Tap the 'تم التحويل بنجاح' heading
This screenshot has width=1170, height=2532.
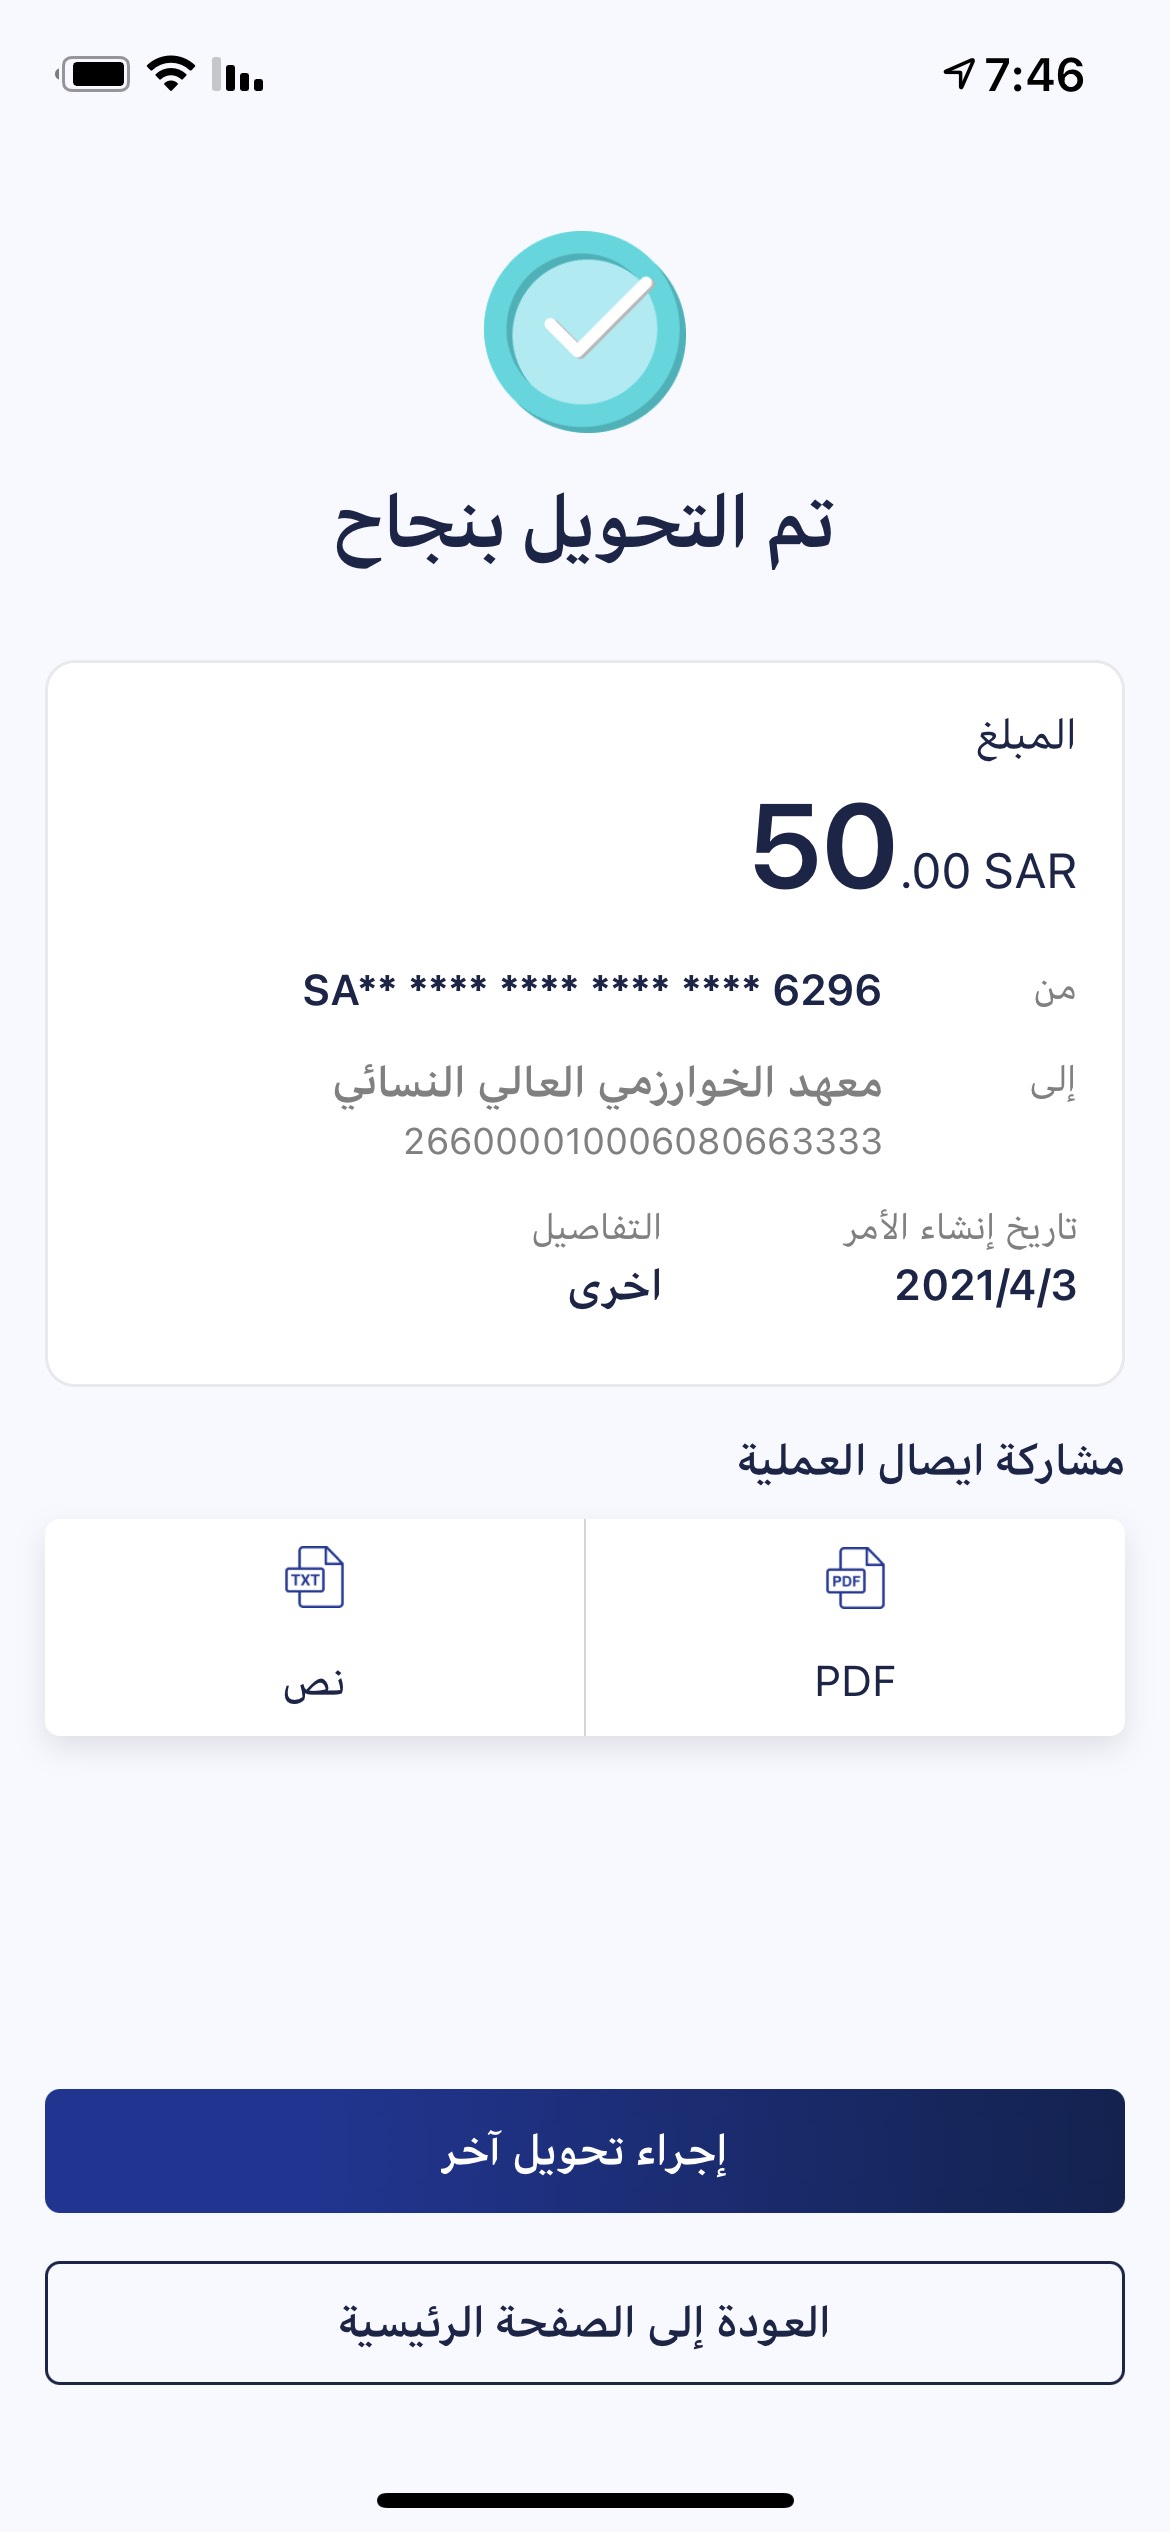[585, 527]
